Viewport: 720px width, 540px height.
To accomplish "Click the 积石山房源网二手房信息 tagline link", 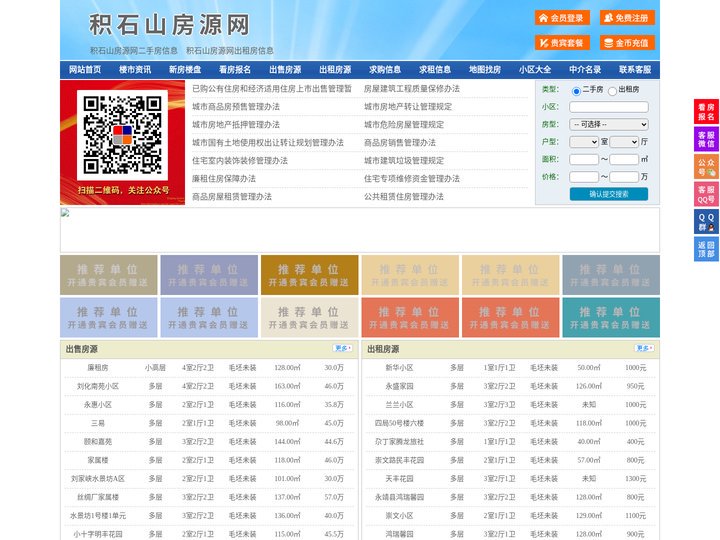I will tap(134, 51).
